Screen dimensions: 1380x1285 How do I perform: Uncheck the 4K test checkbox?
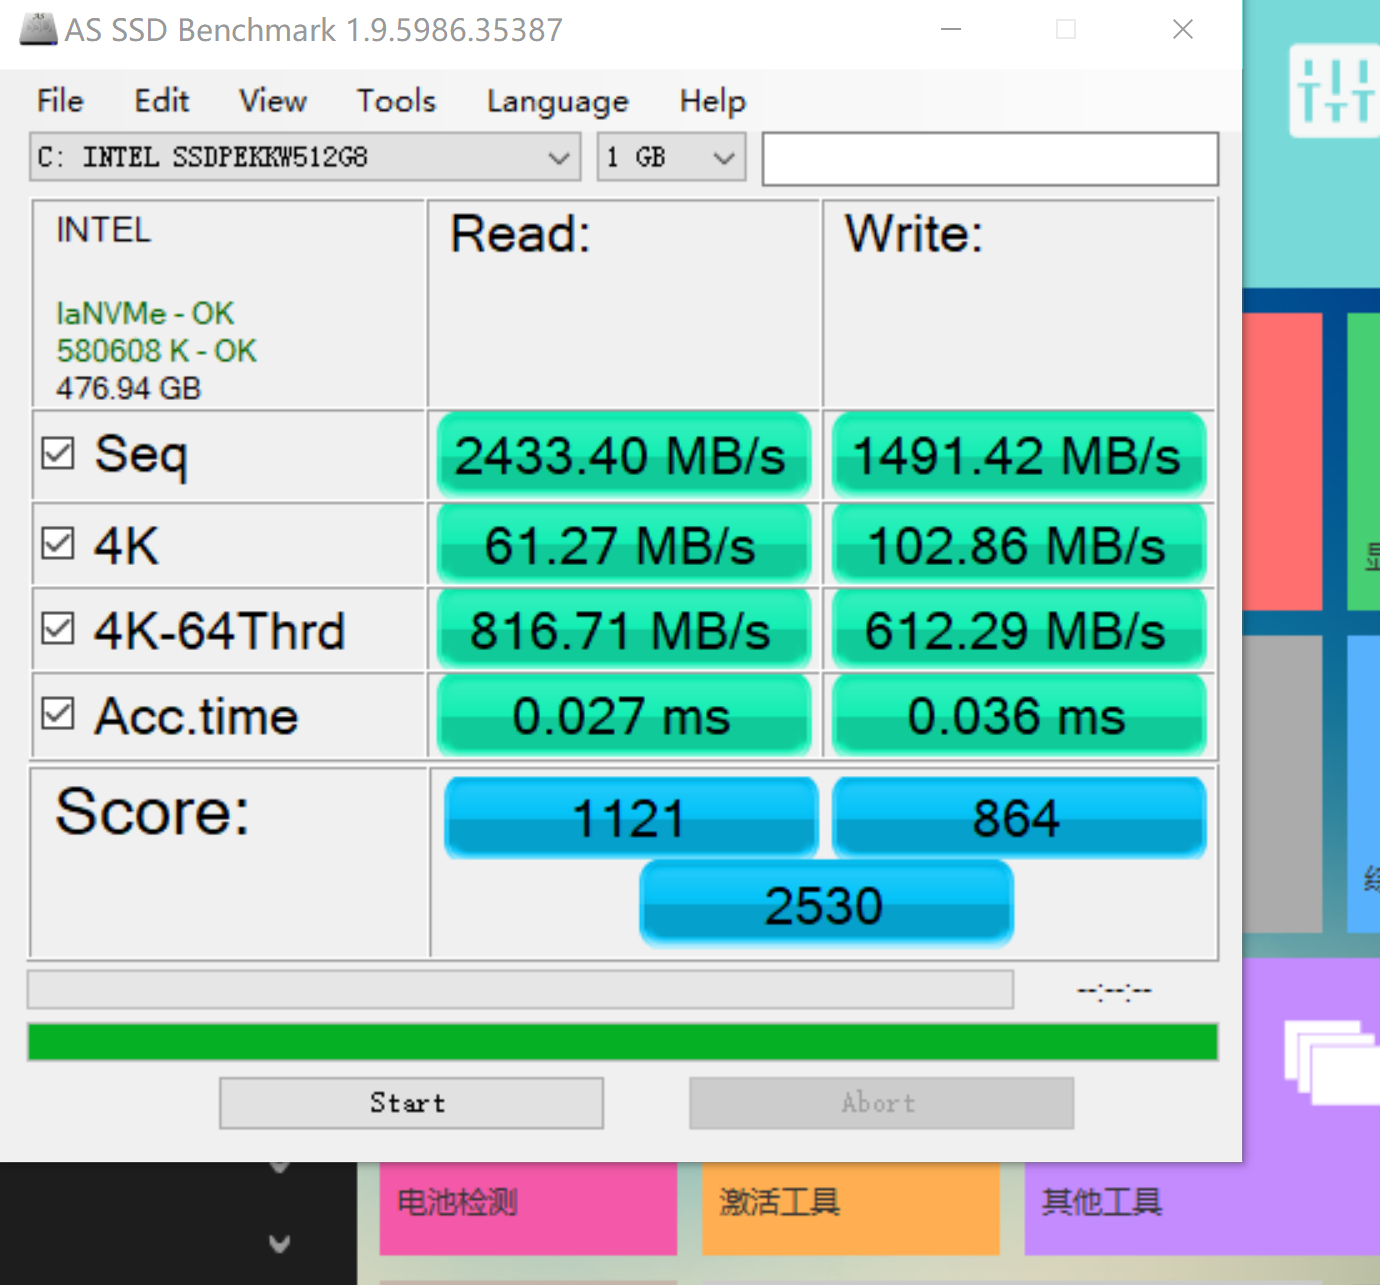tap(58, 544)
